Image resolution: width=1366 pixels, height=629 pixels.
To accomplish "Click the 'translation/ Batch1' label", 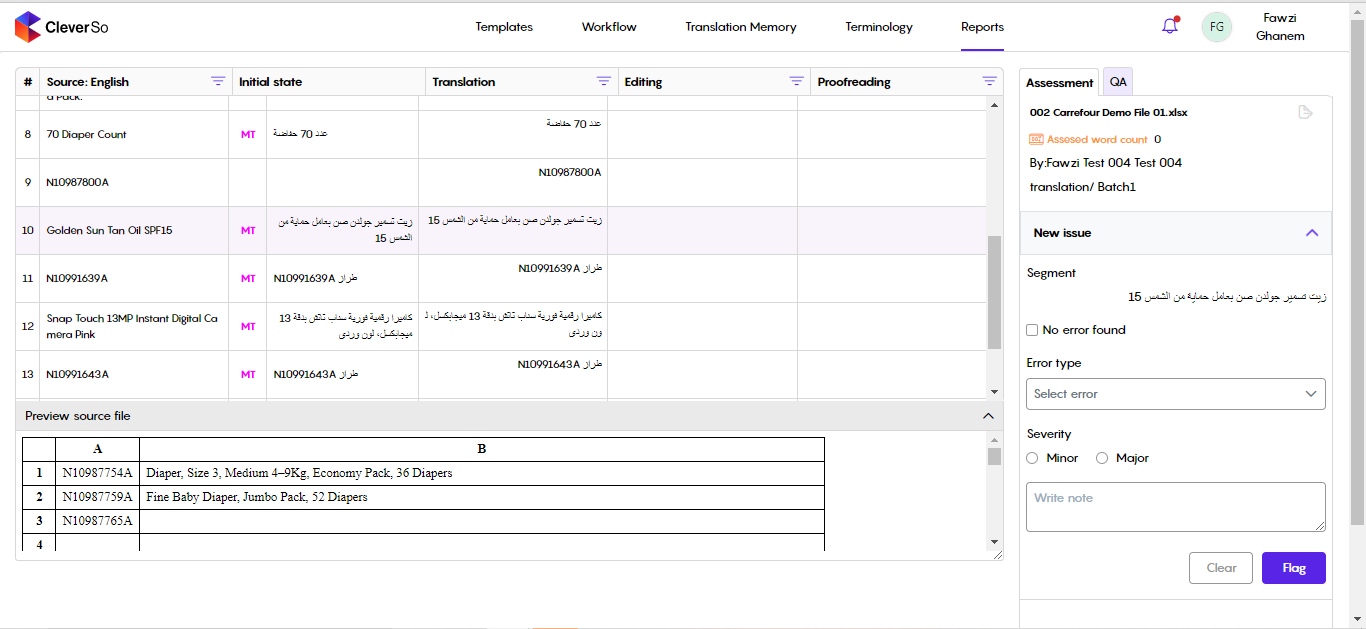I will (1083, 187).
